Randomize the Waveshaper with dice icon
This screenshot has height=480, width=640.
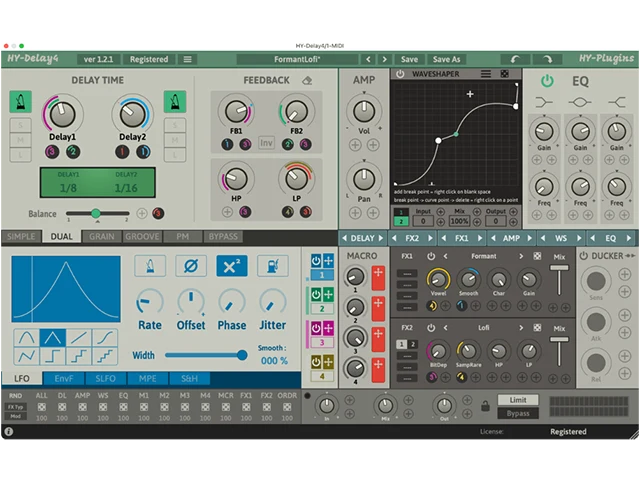pos(505,74)
